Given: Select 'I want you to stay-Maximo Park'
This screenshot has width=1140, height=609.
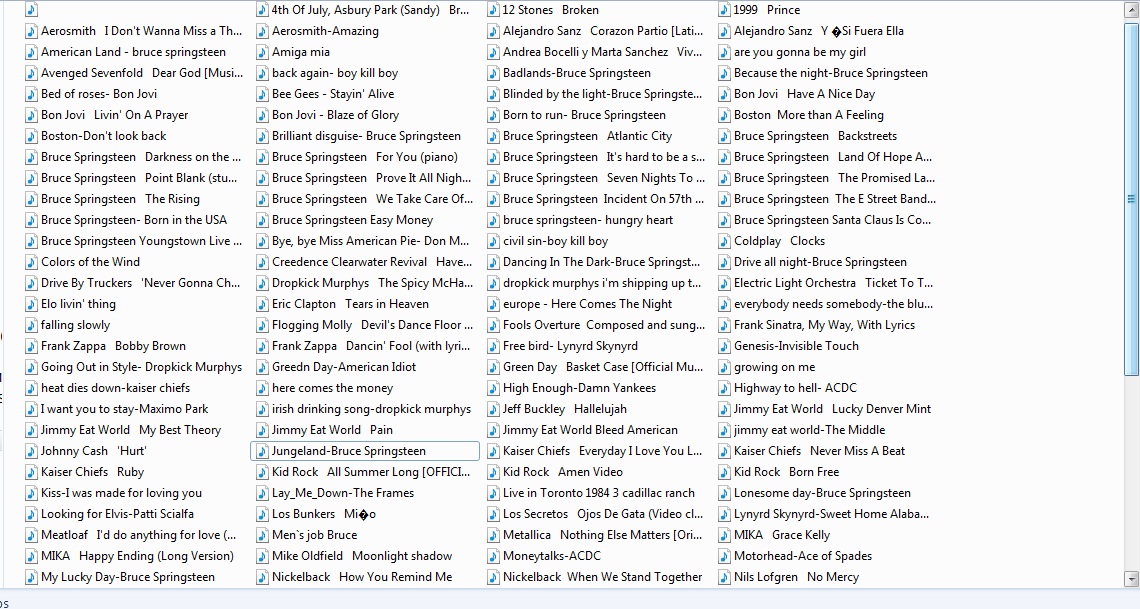Looking at the screenshot, I should point(124,410).
